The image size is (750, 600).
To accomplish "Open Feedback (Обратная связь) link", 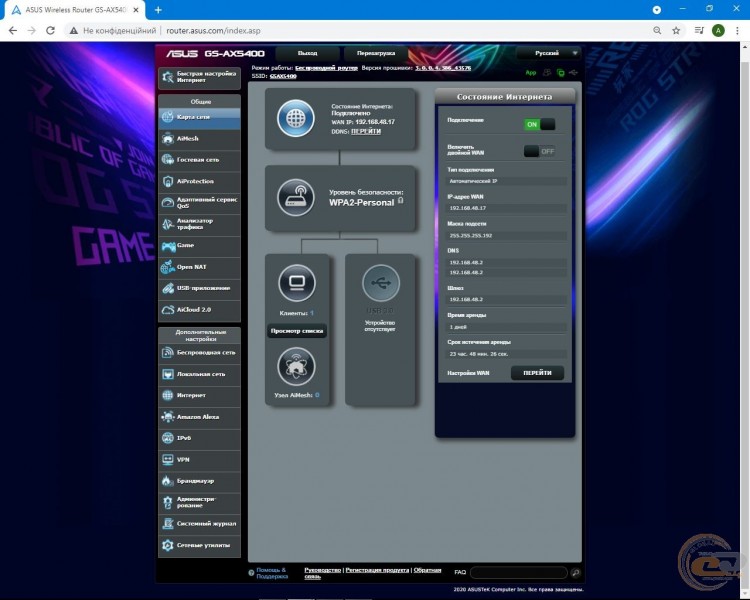I will pos(427,570).
